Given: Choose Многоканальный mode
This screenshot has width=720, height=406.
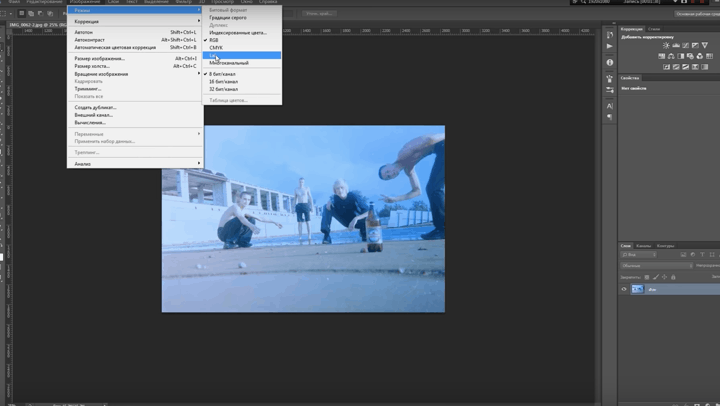Looking at the screenshot, I should (242, 62).
